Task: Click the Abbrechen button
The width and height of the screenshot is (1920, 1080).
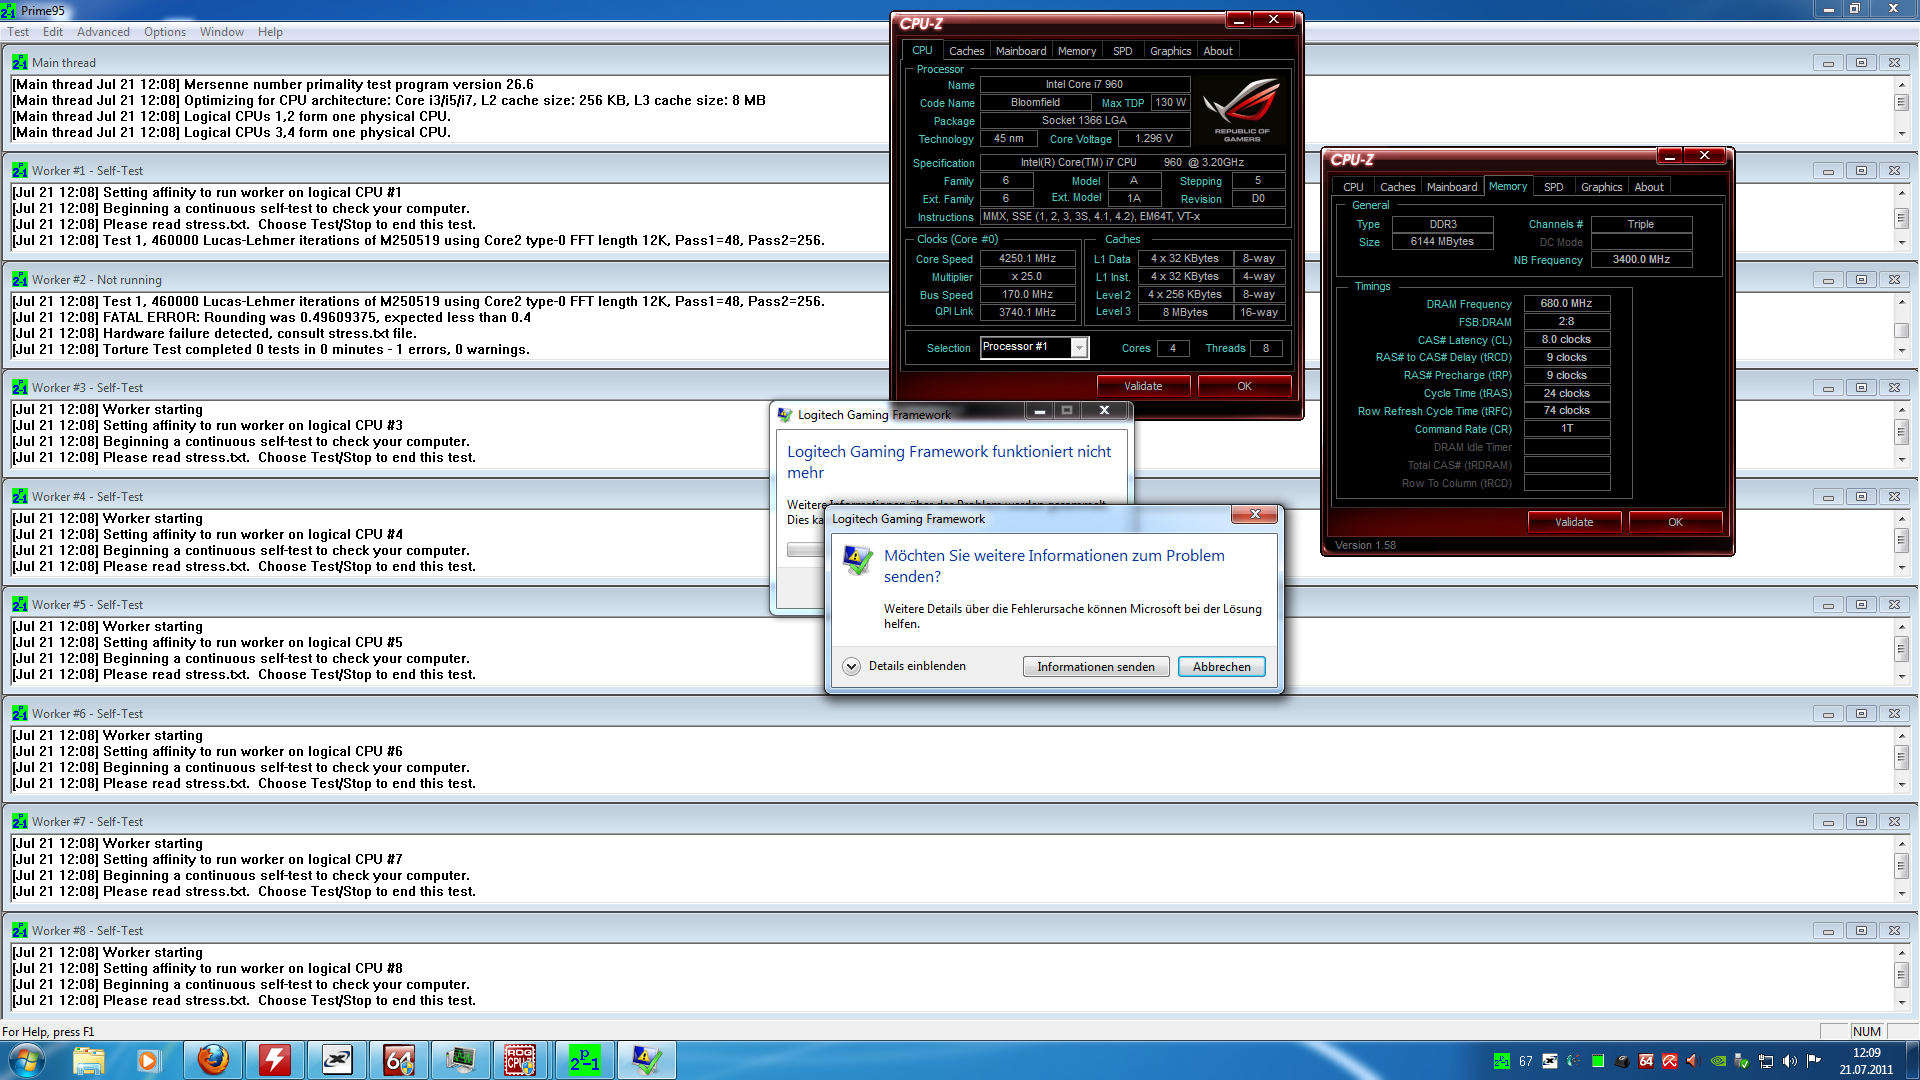Action: tap(1221, 667)
